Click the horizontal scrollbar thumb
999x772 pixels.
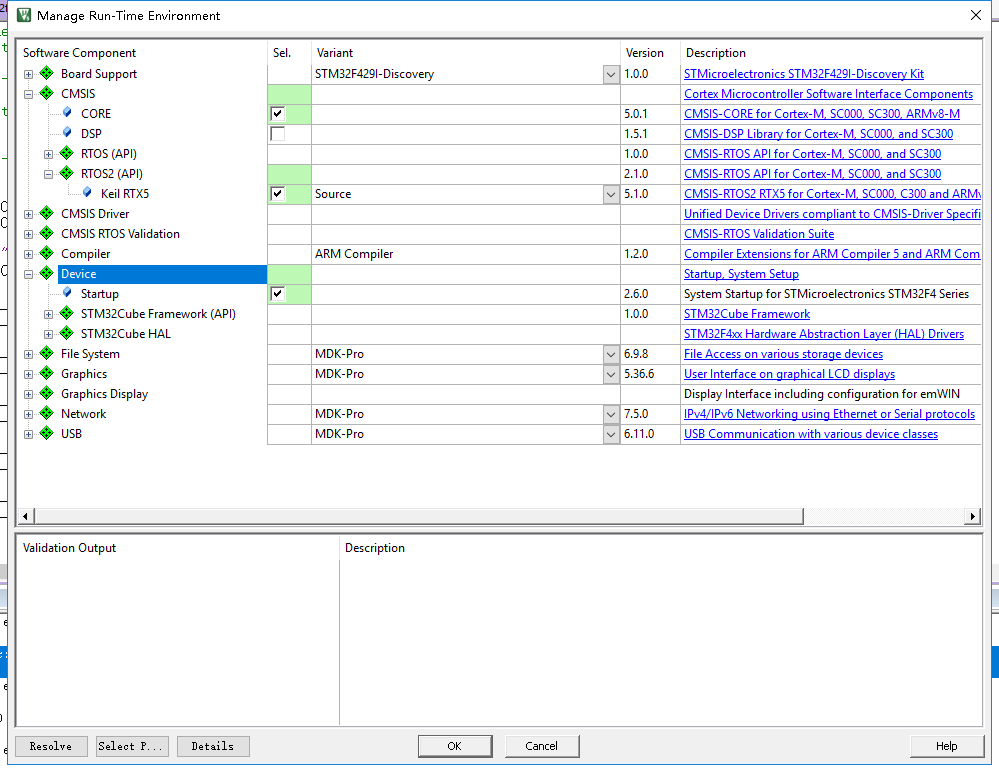click(419, 516)
